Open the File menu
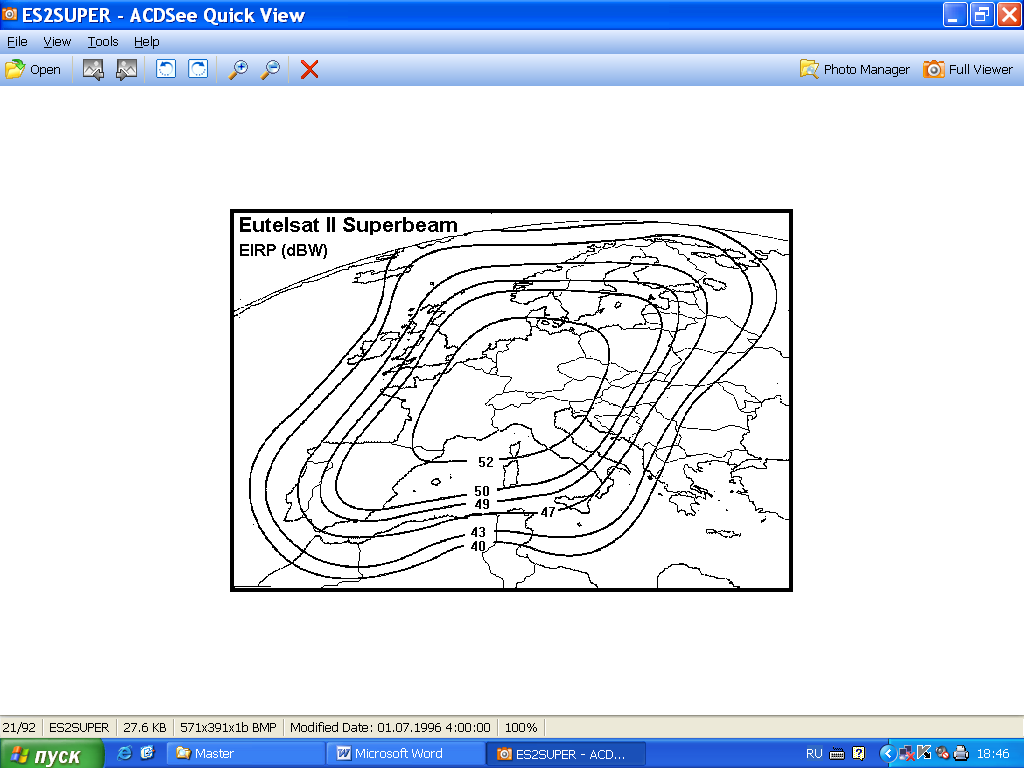The height and width of the screenshot is (768, 1024). [17, 42]
